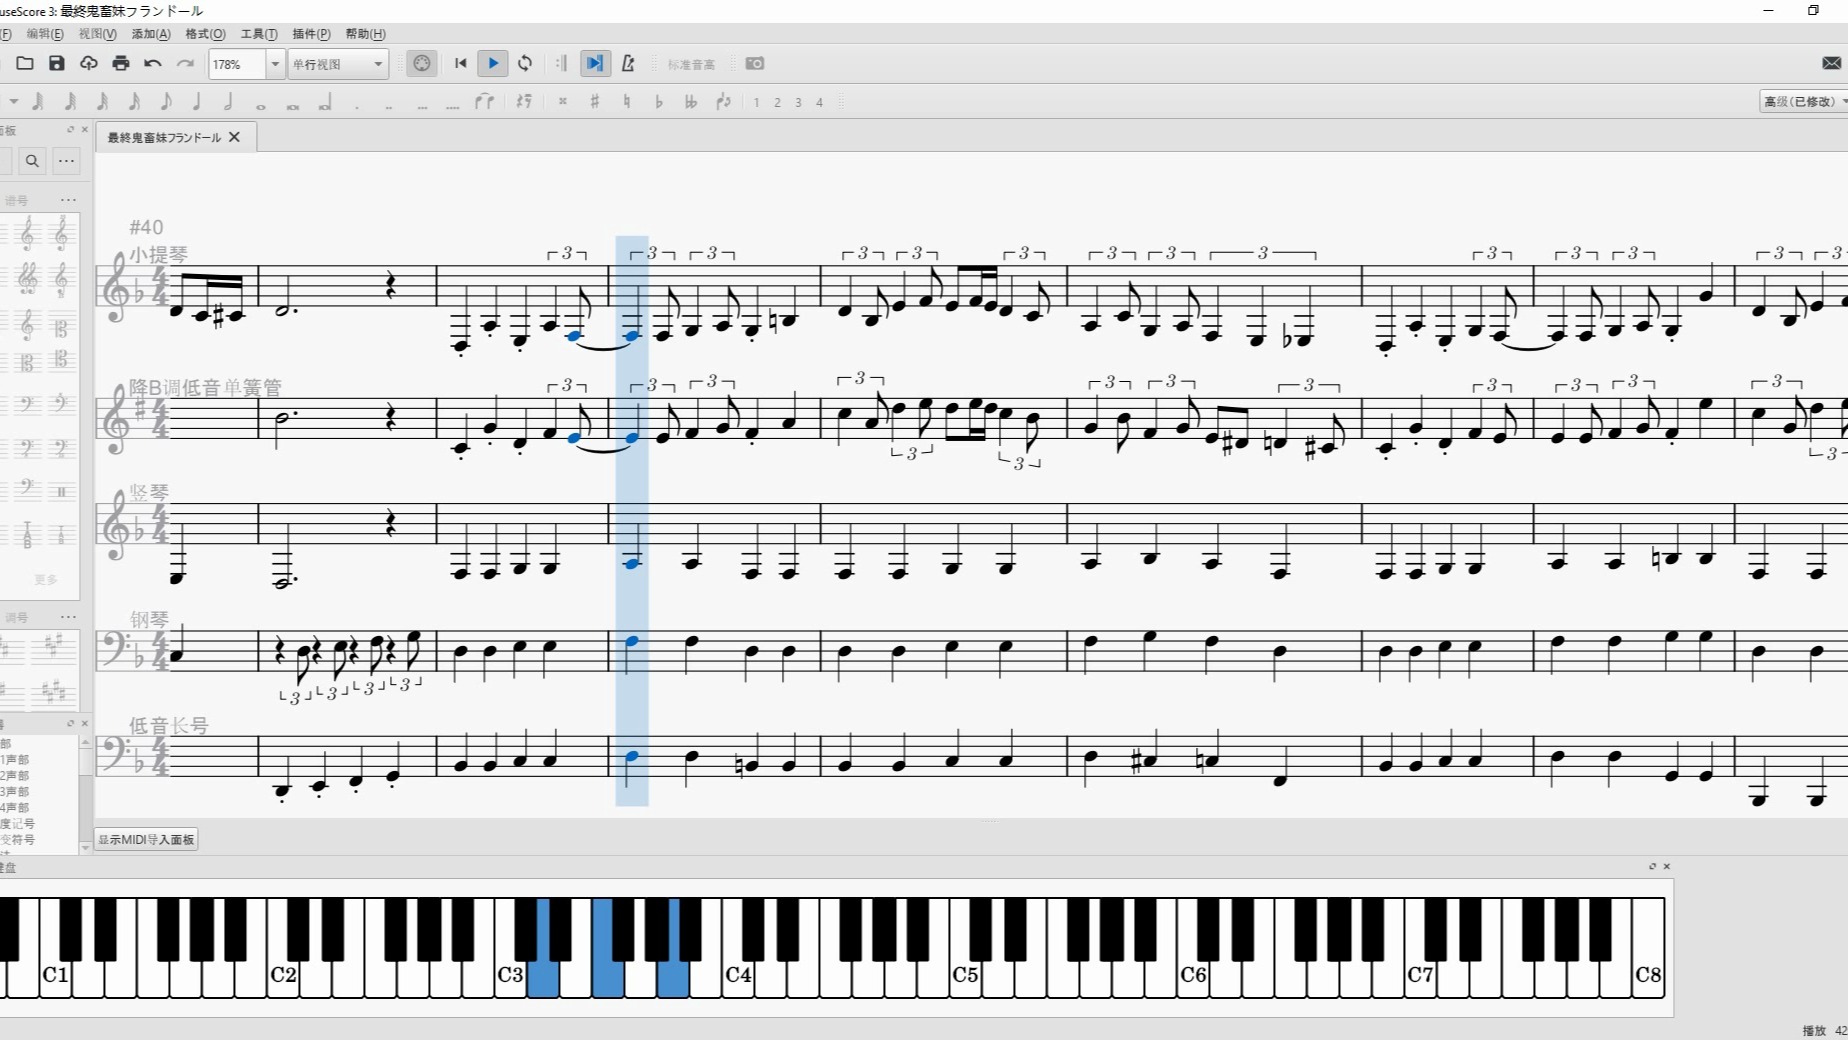Image resolution: width=1848 pixels, height=1040 pixels.
Task: Search the palette with the magnifier icon
Action: 32,160
